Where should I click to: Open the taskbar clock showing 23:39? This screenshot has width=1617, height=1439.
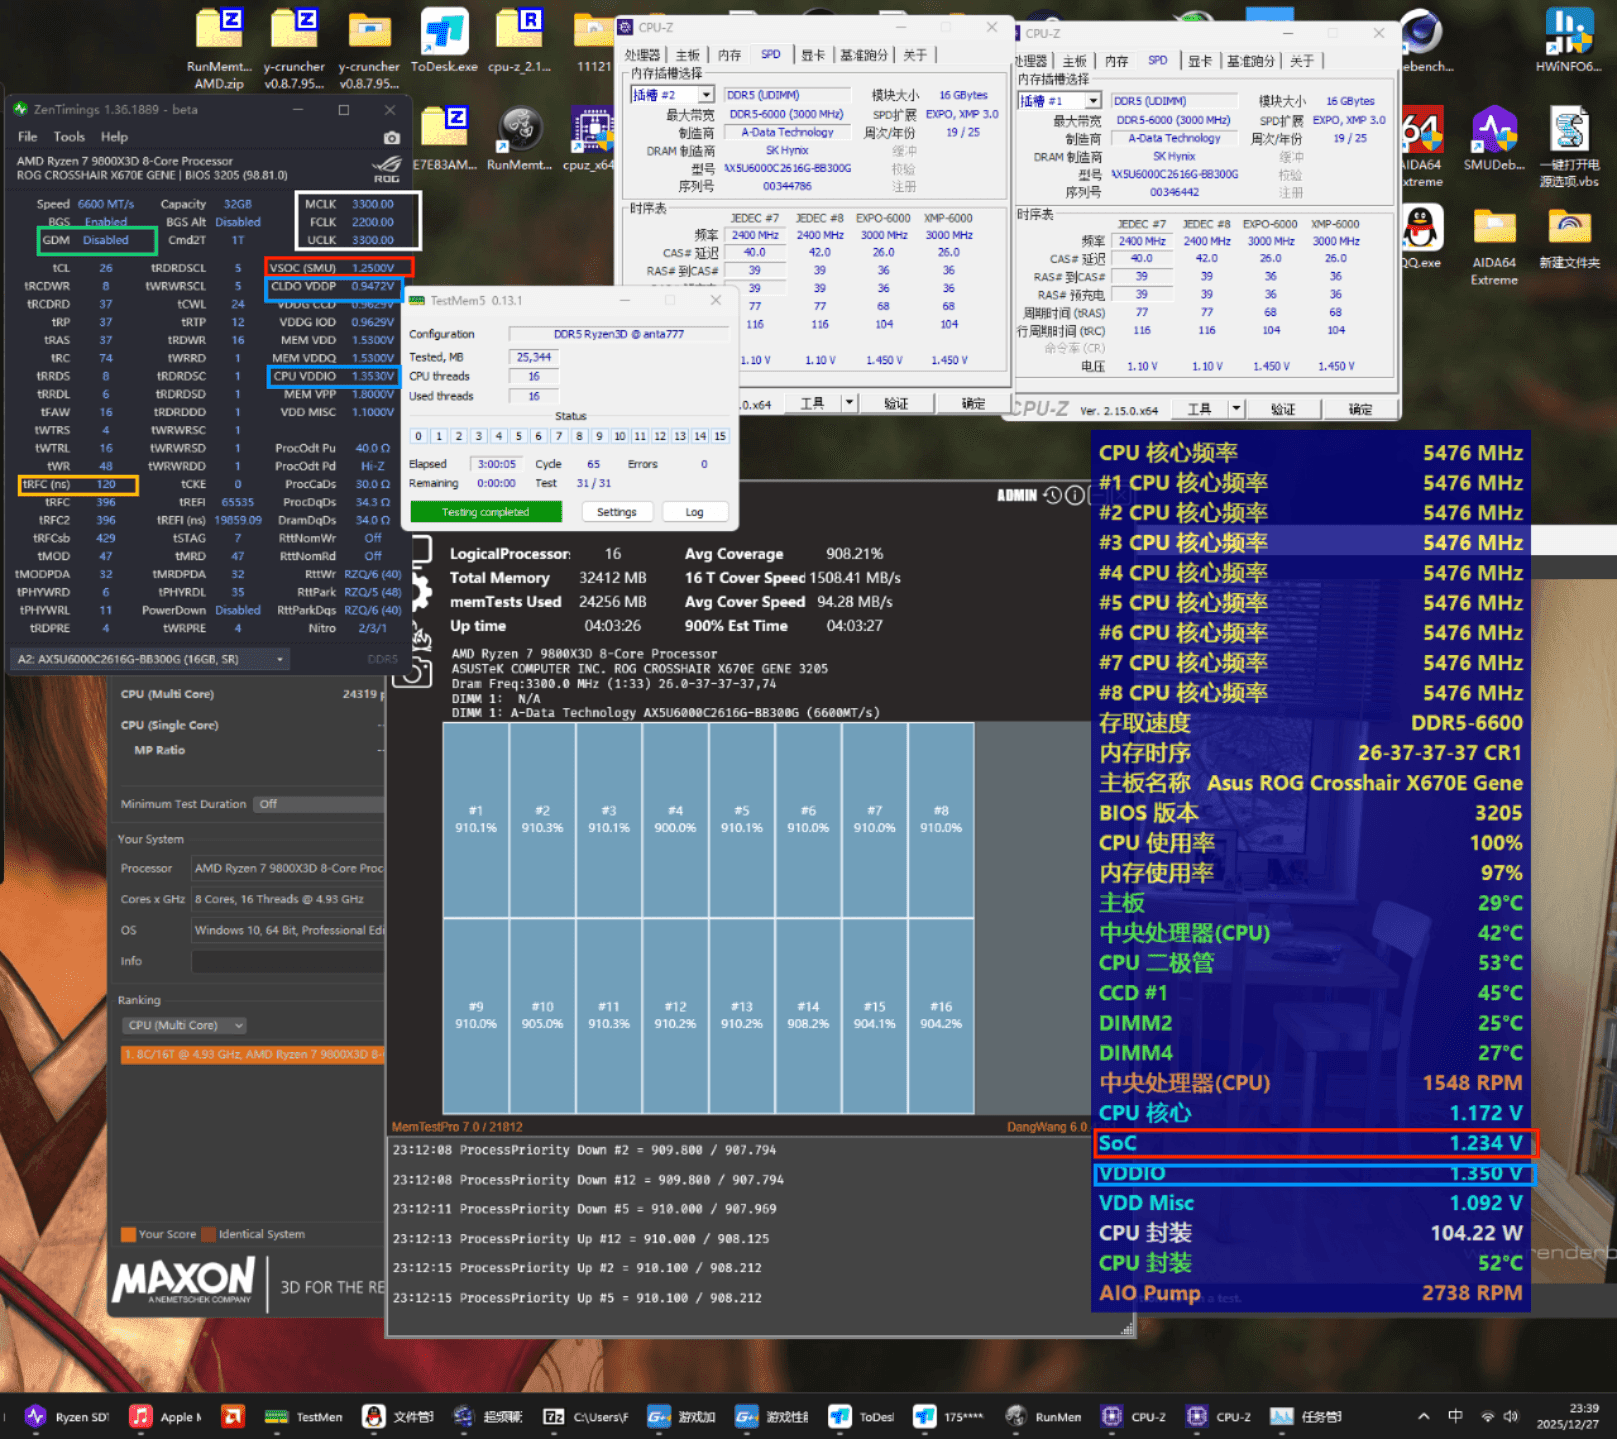pos(1568,1416)
